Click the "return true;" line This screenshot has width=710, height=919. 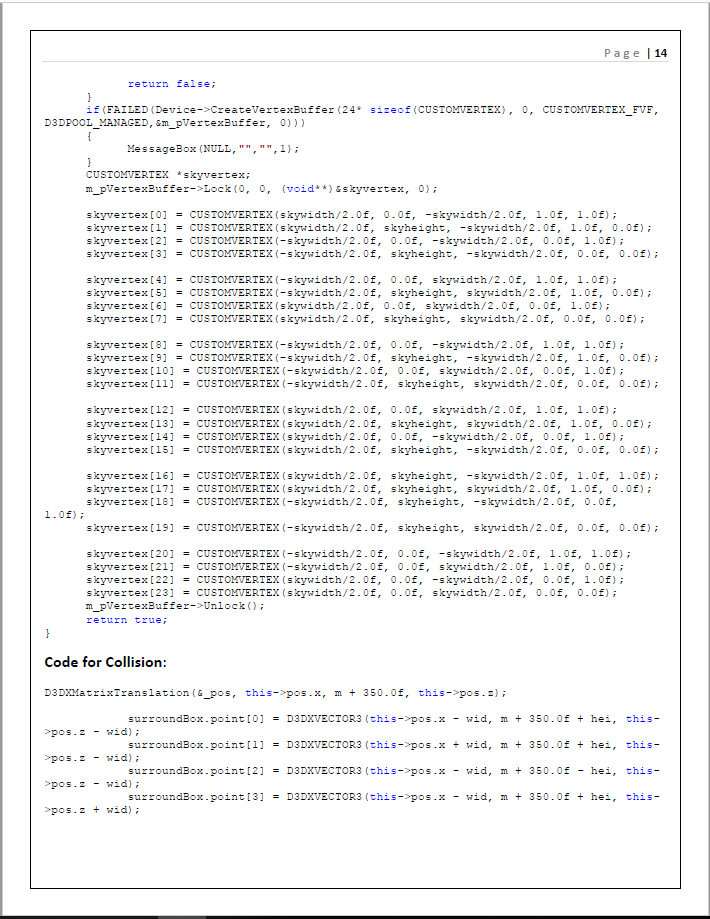pos(127,620)
